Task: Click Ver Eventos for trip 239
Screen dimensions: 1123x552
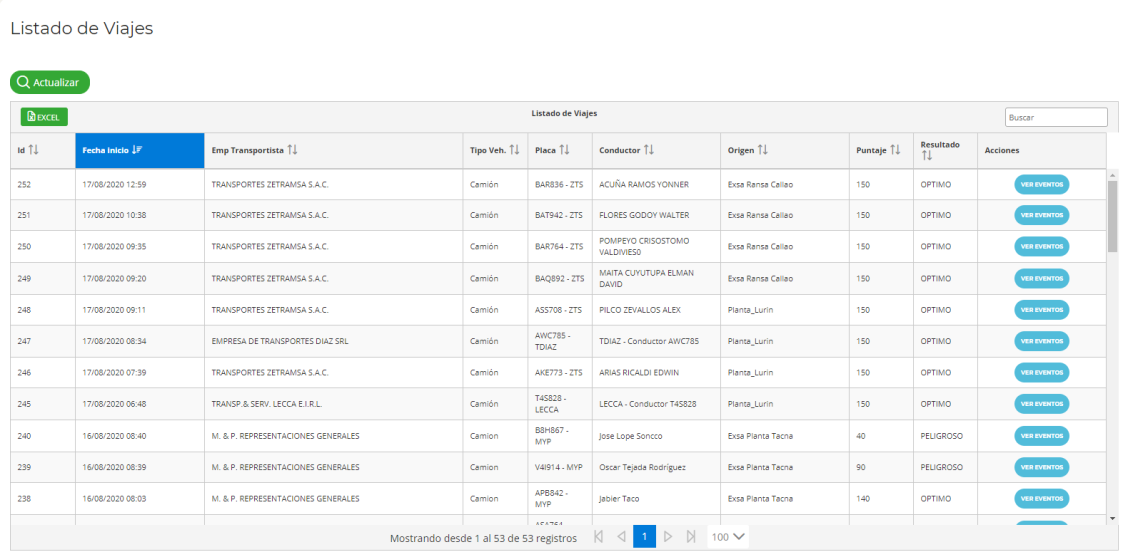Action: pos(1041,467)
